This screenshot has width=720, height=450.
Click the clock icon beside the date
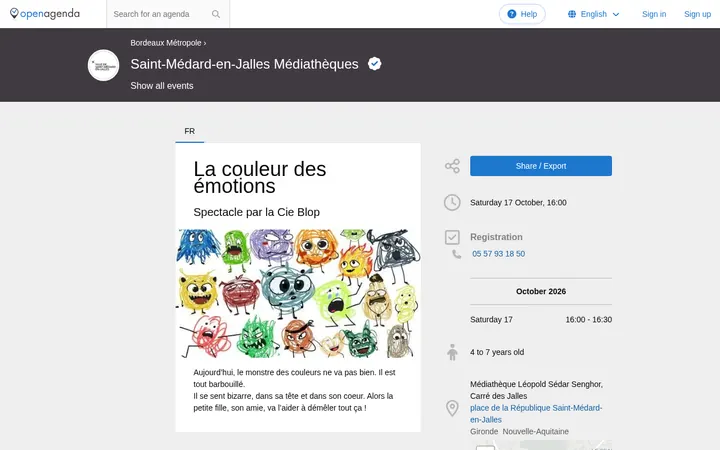click(x=452, y=202)
